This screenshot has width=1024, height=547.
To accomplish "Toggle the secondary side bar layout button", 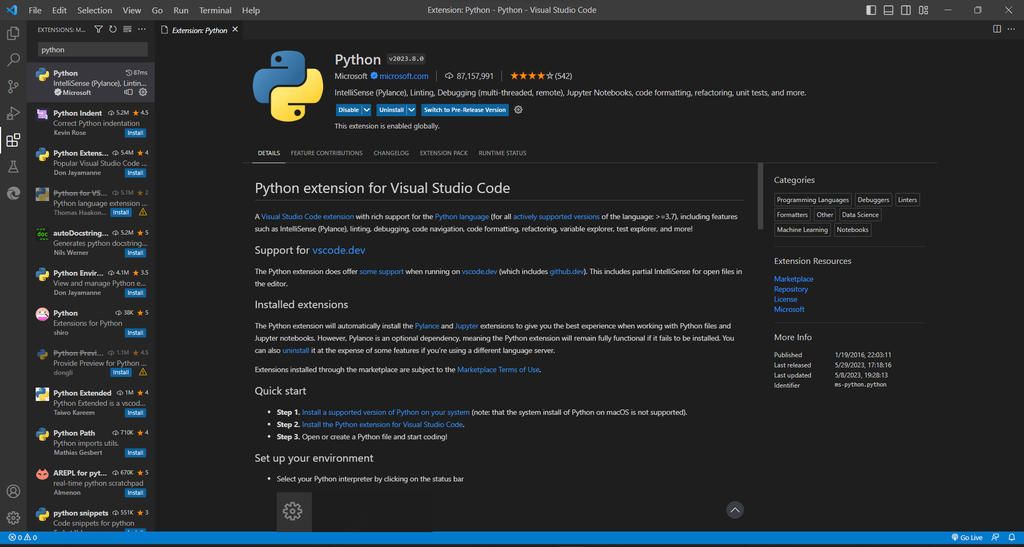I will click(x=906, y=10).
